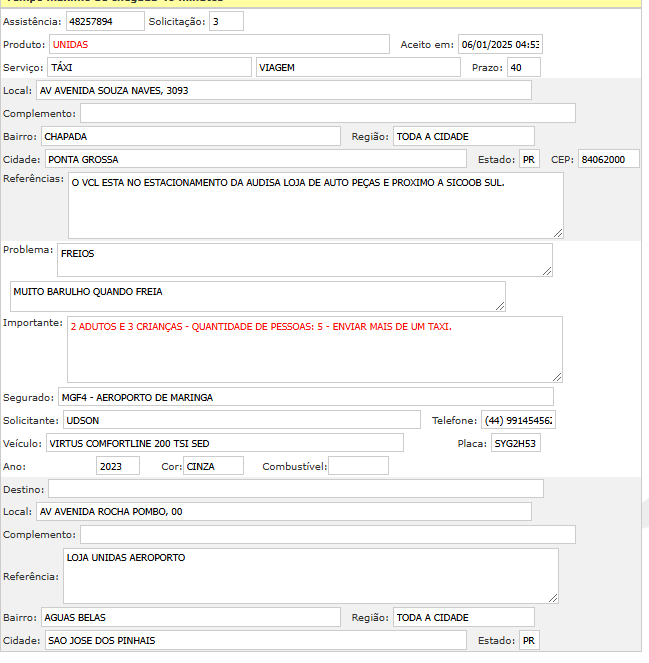This screenshot has width=649, height=663.
Task: Click the empty Destino field
Action: [296, 489]
